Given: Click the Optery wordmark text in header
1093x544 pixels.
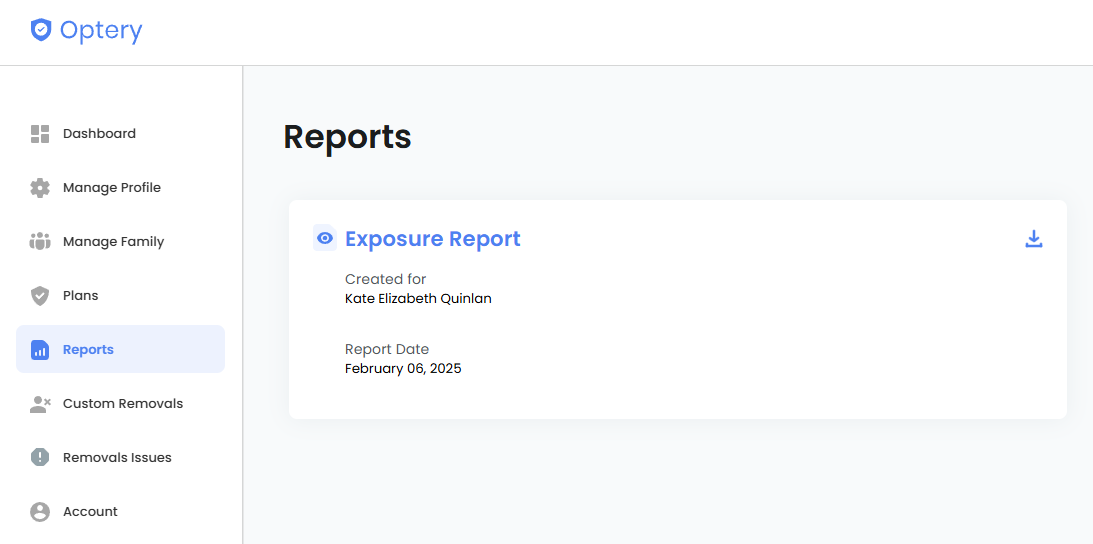Looking at the screenshot, I should click(x=100, y=30).
